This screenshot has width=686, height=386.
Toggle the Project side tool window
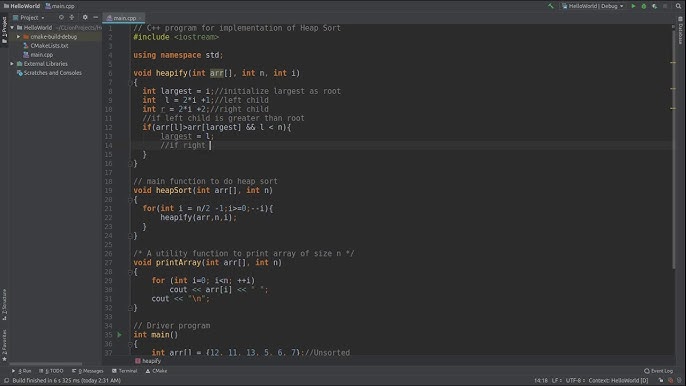point(4,30)
